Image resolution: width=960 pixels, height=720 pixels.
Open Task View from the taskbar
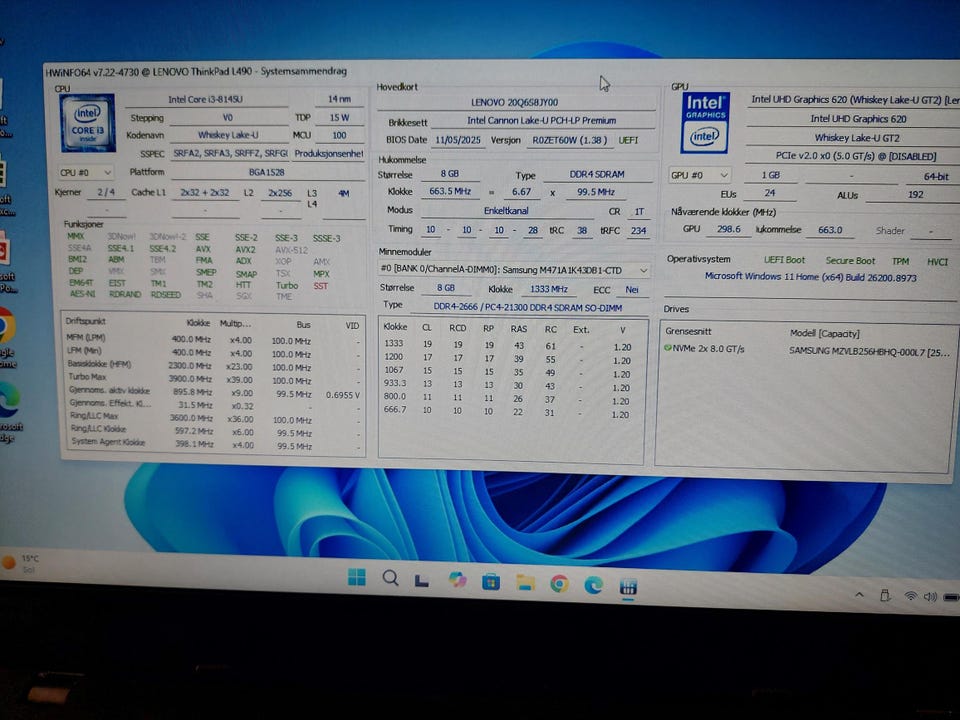421,580
